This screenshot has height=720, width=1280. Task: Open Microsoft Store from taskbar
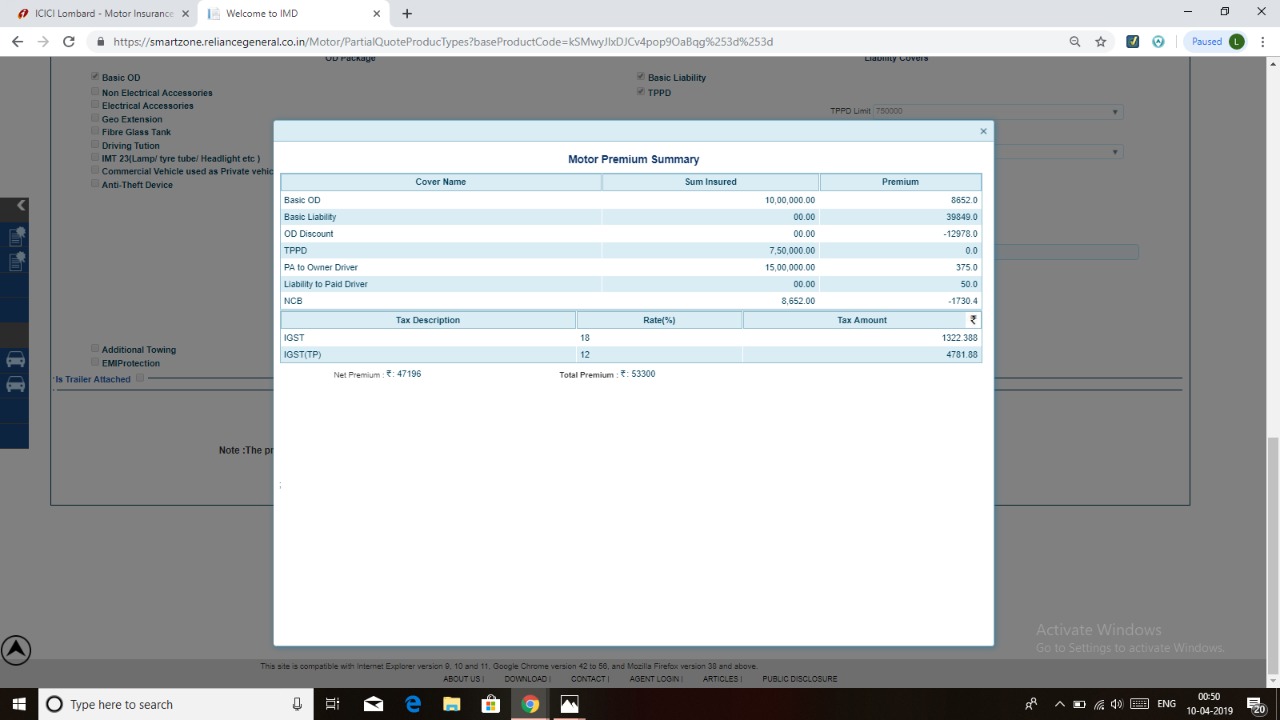click(x=491, y=704)
